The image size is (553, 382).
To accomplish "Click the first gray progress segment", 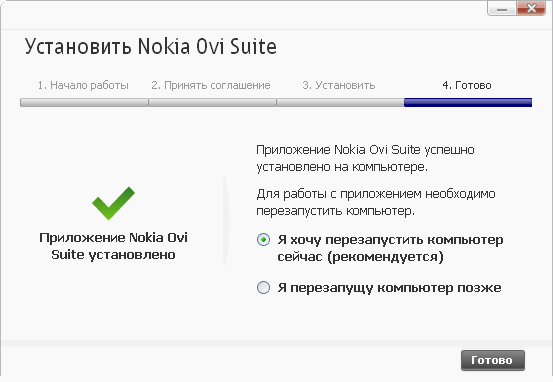I will pyautogui.click(x=84, y=102).
